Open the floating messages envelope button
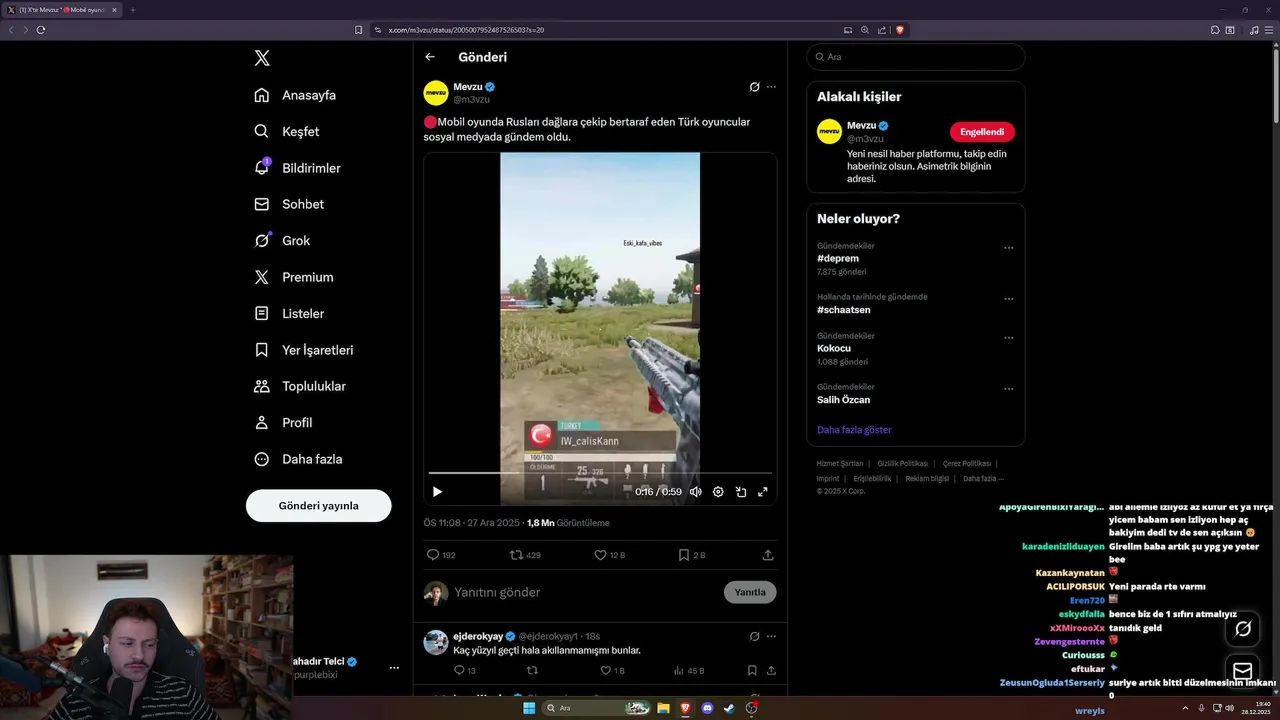 point(1243,671)
